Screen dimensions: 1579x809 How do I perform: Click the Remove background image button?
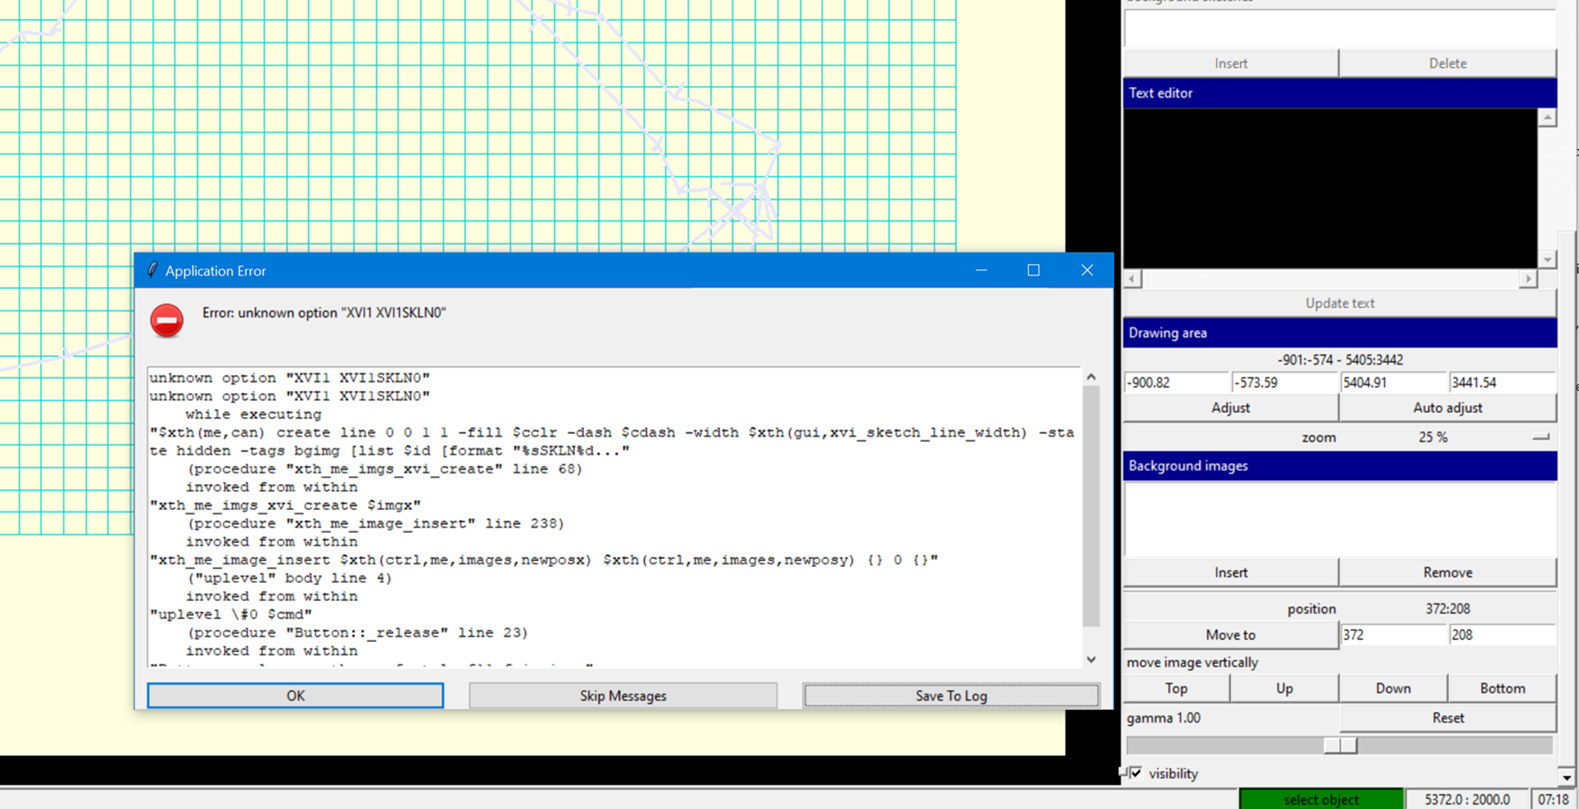[1447, 573]
